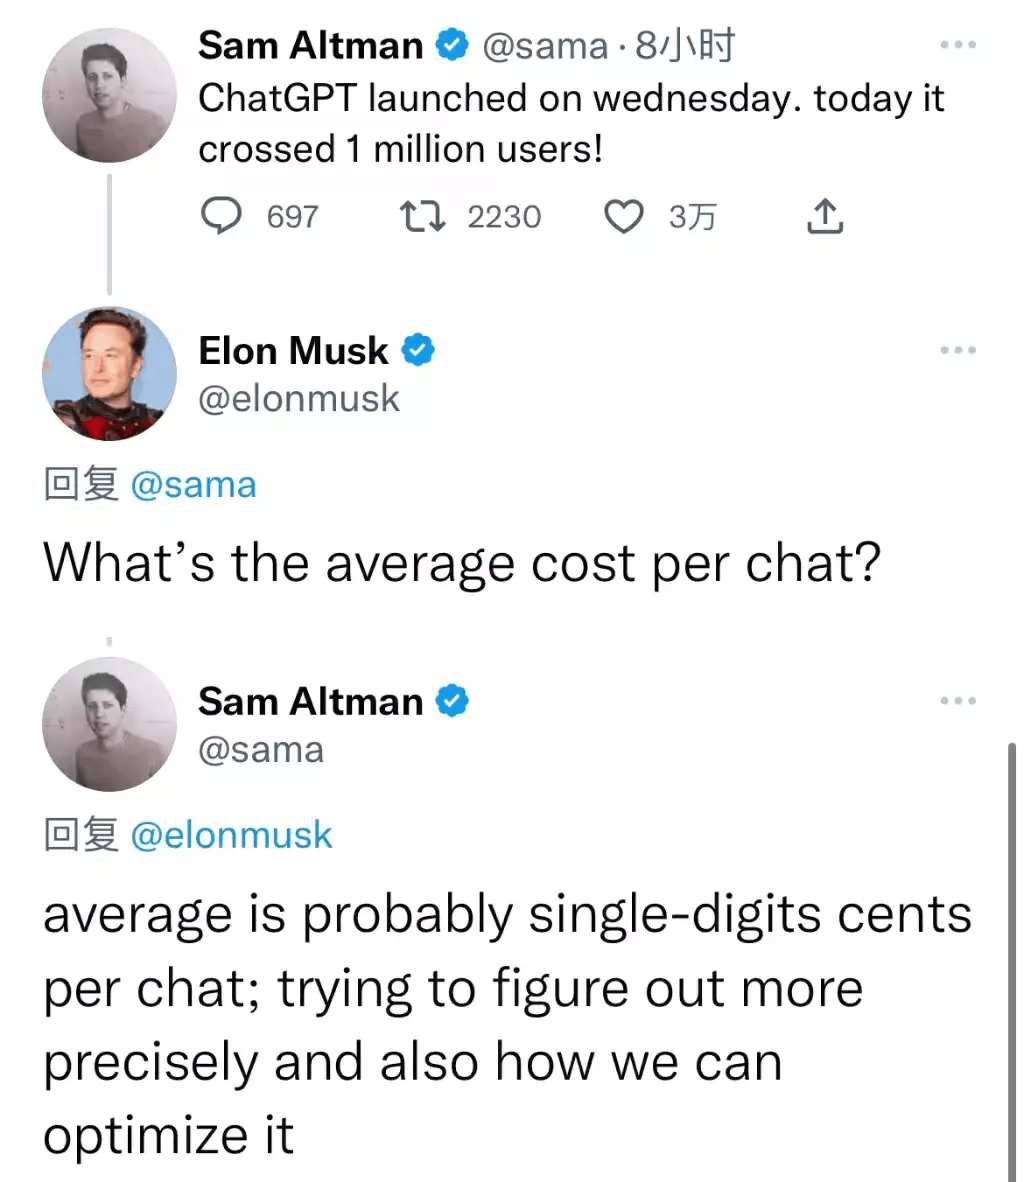Image resolution: width=1024 pixels, height=1182 pixels.
Task: Open Sam Altman's avatar on bottom reply
Action: (x=109, y=724)
